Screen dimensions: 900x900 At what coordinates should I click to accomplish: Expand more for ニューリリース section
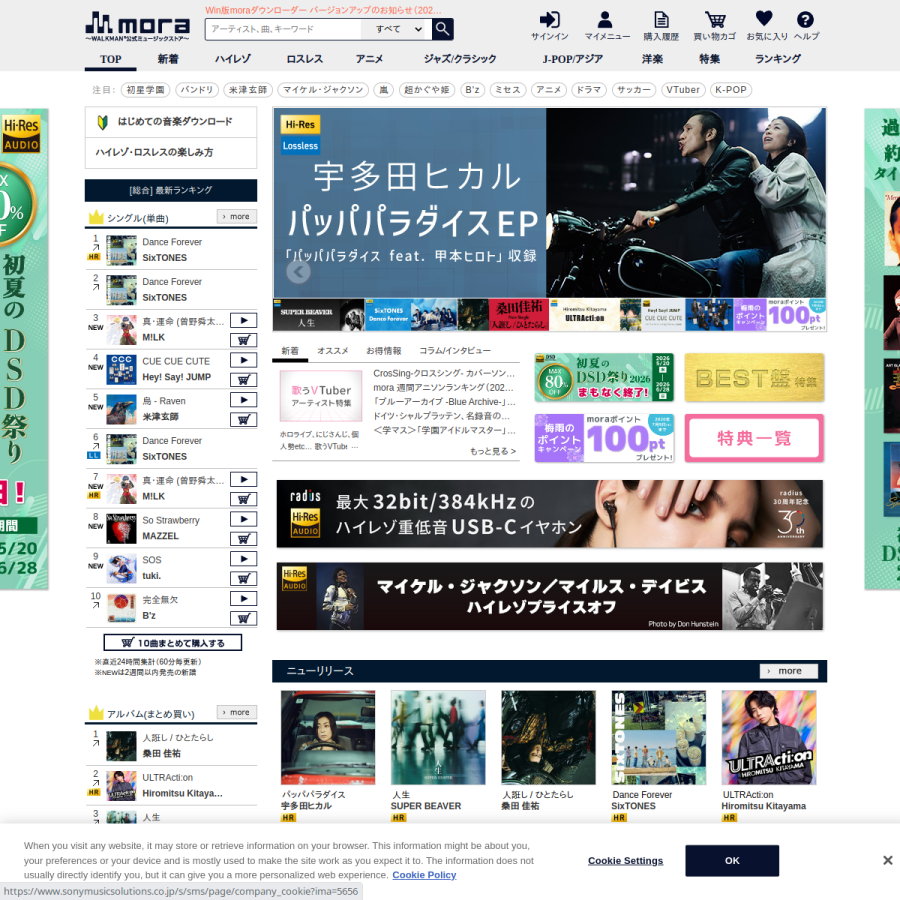789,671
